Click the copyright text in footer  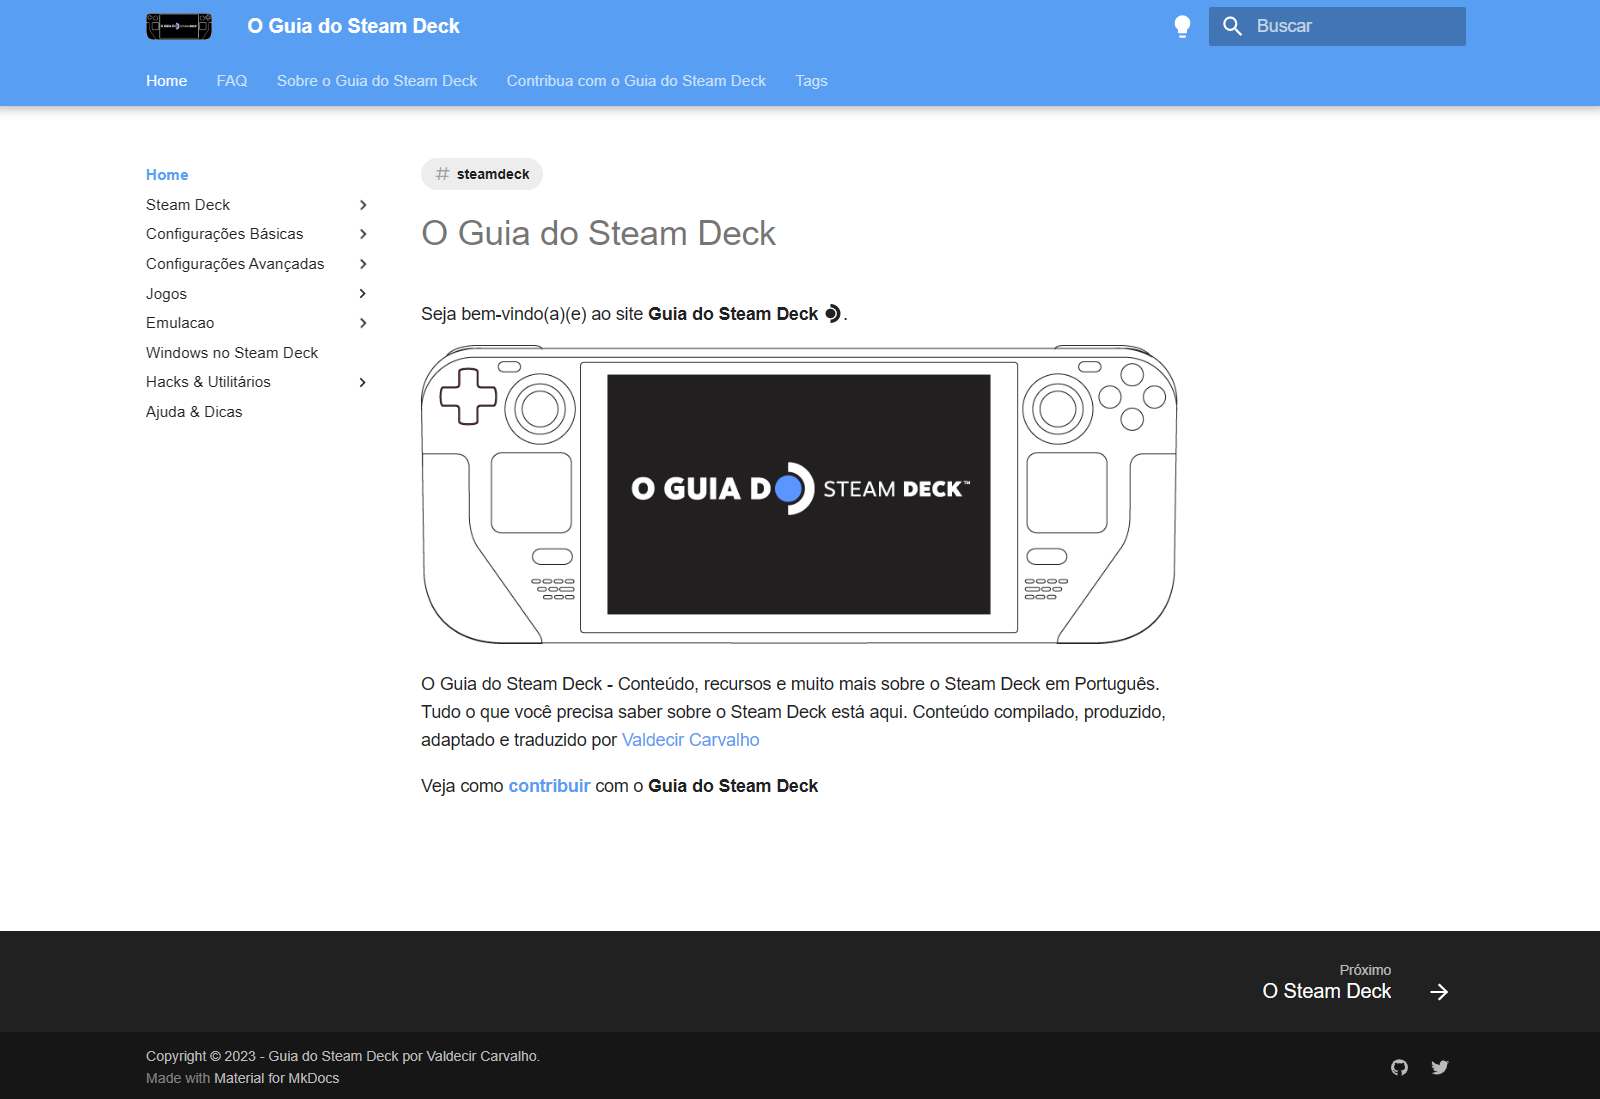[342, 1056]
